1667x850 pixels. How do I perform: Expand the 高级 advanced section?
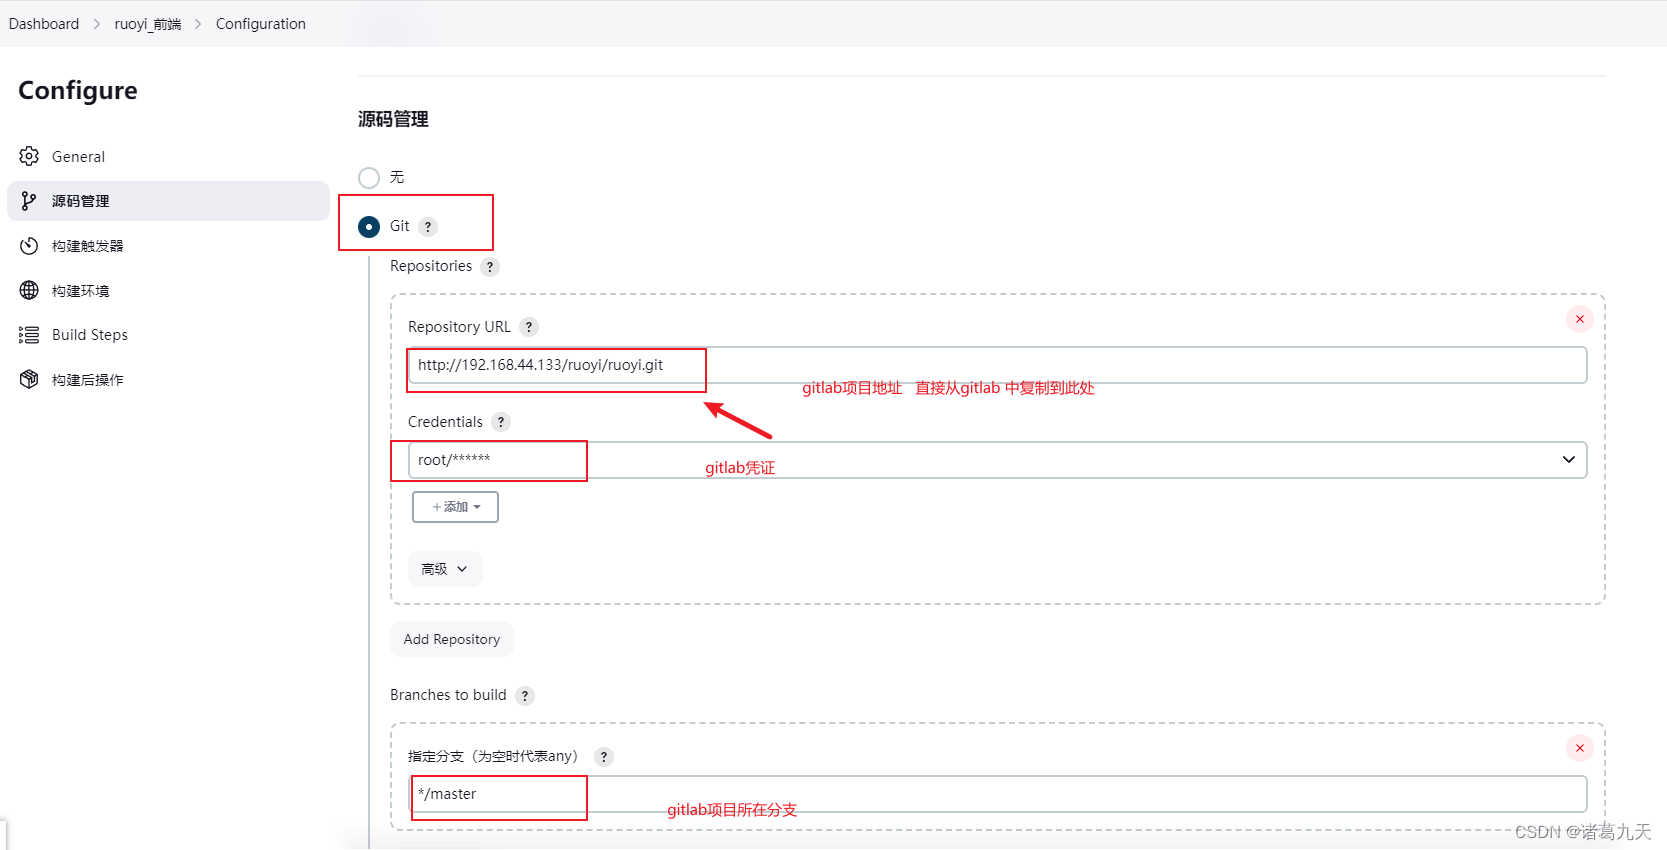[445, 569]
